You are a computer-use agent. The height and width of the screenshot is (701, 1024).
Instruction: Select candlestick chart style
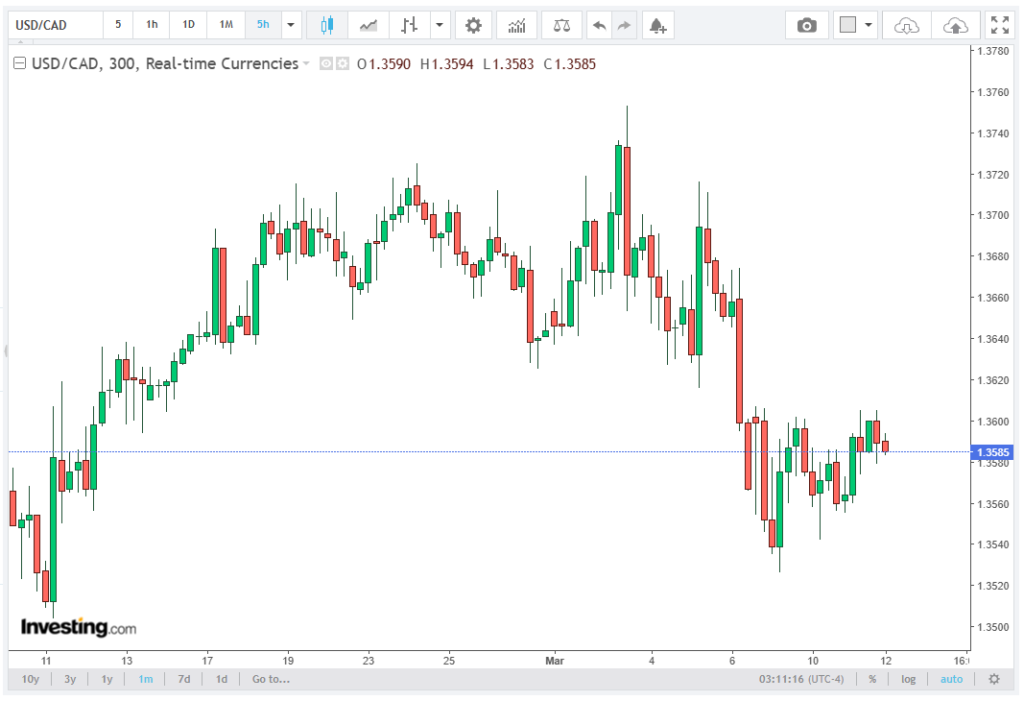coord(326,25)
